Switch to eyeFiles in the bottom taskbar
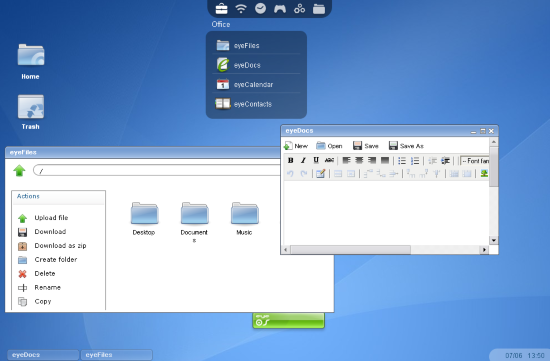 [116, 355]
